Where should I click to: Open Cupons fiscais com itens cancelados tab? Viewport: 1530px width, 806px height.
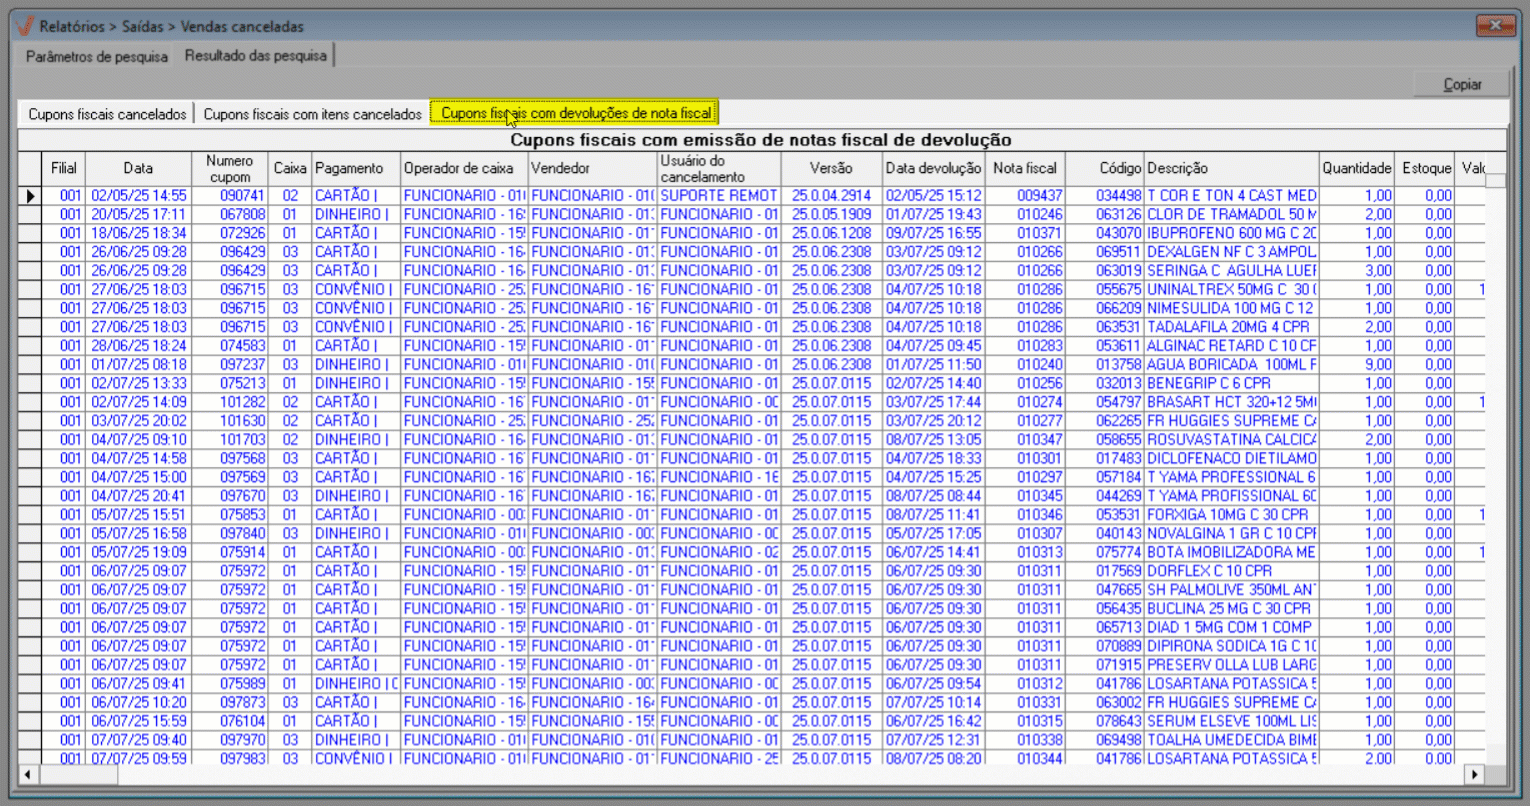312,114
